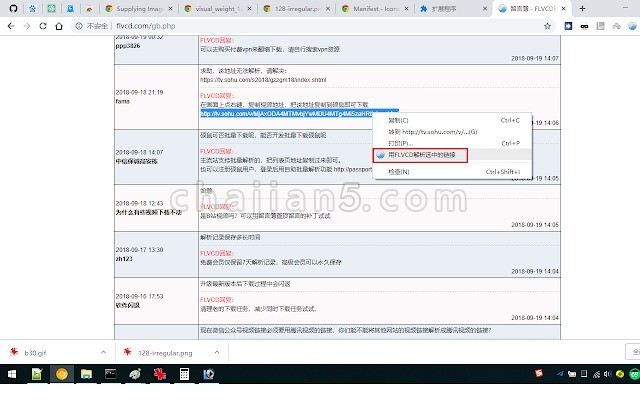Open the red splat image viewer taskbar icon
This screenshot has height=400, width=640.
(160, 374)
